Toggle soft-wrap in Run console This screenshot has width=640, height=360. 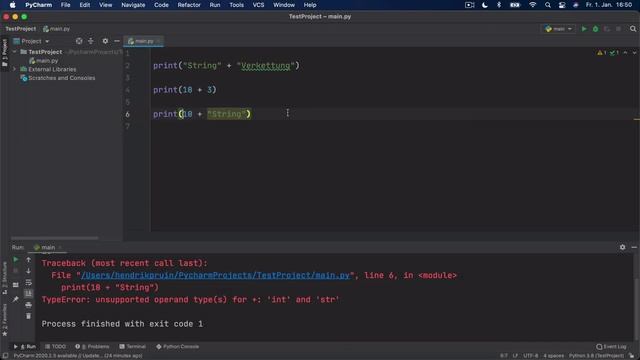(29, 282)
